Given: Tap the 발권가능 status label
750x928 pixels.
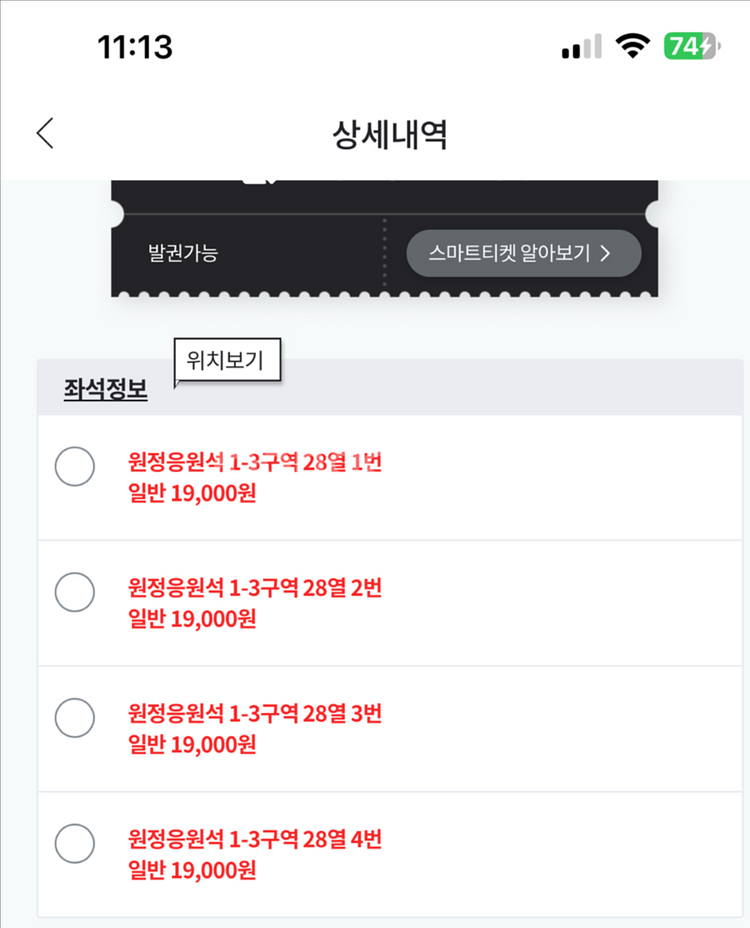Looking at the screenshot, I should (183, 253).
